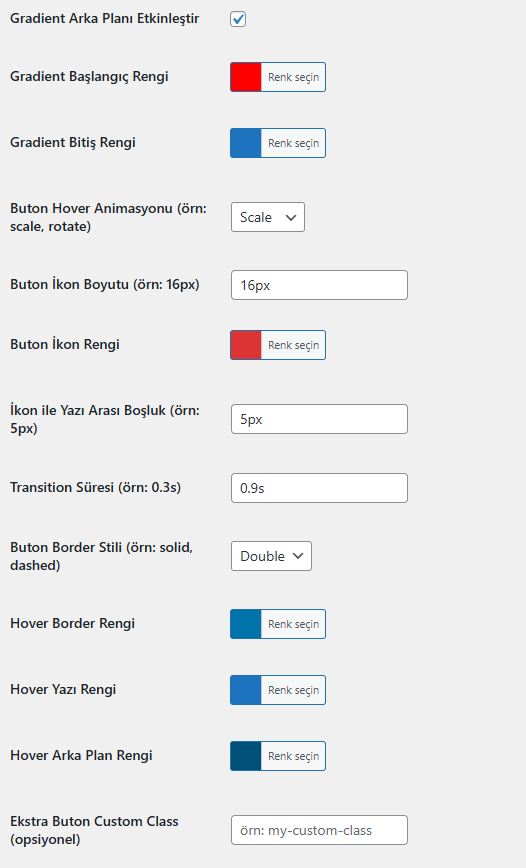Uncheck the Gradient Arka Planı Etkinleştir checkbox
Screen dimensions: 526x868
238,19
